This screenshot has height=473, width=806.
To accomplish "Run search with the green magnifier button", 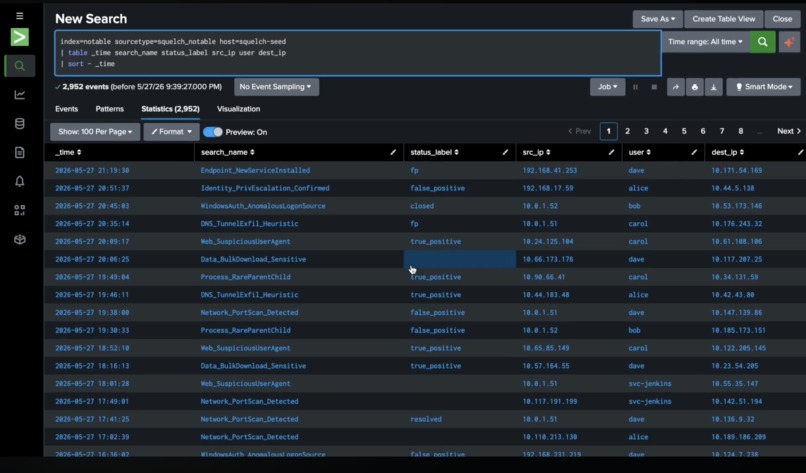I will pyautogui.click(x=762, y=42).
